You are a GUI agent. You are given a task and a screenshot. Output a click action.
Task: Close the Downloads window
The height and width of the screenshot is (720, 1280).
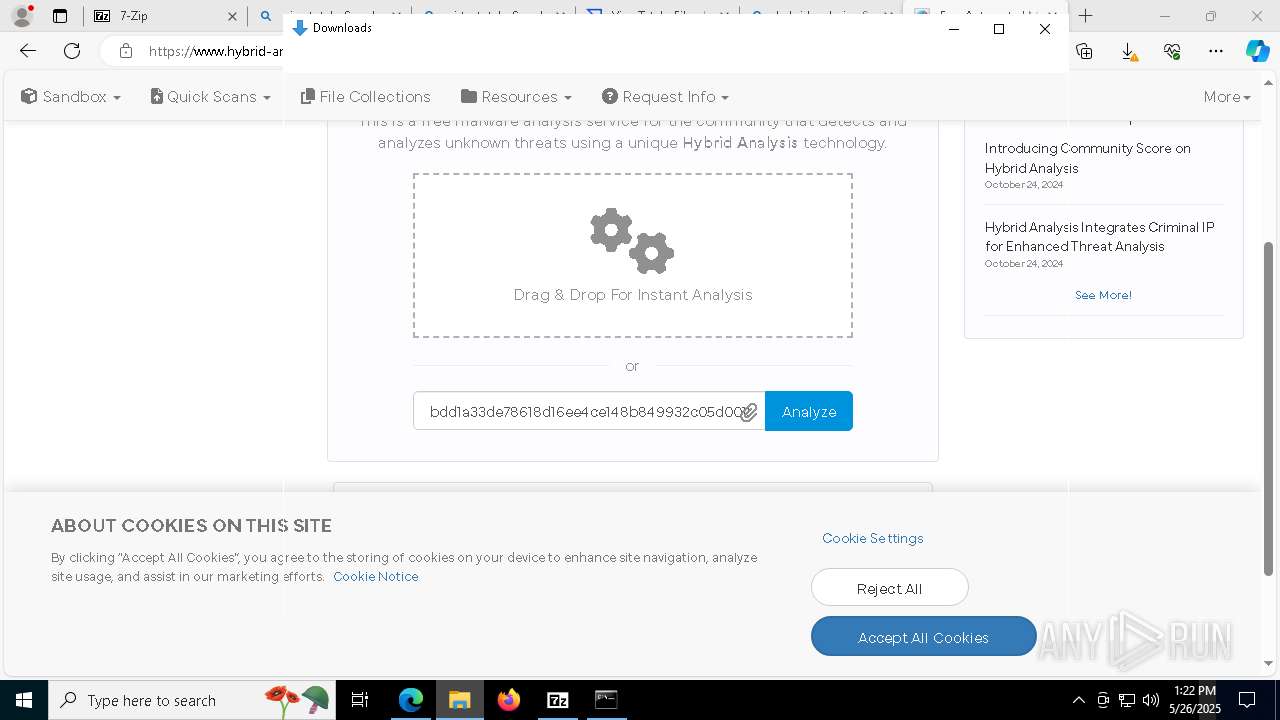click(1045, 29)
